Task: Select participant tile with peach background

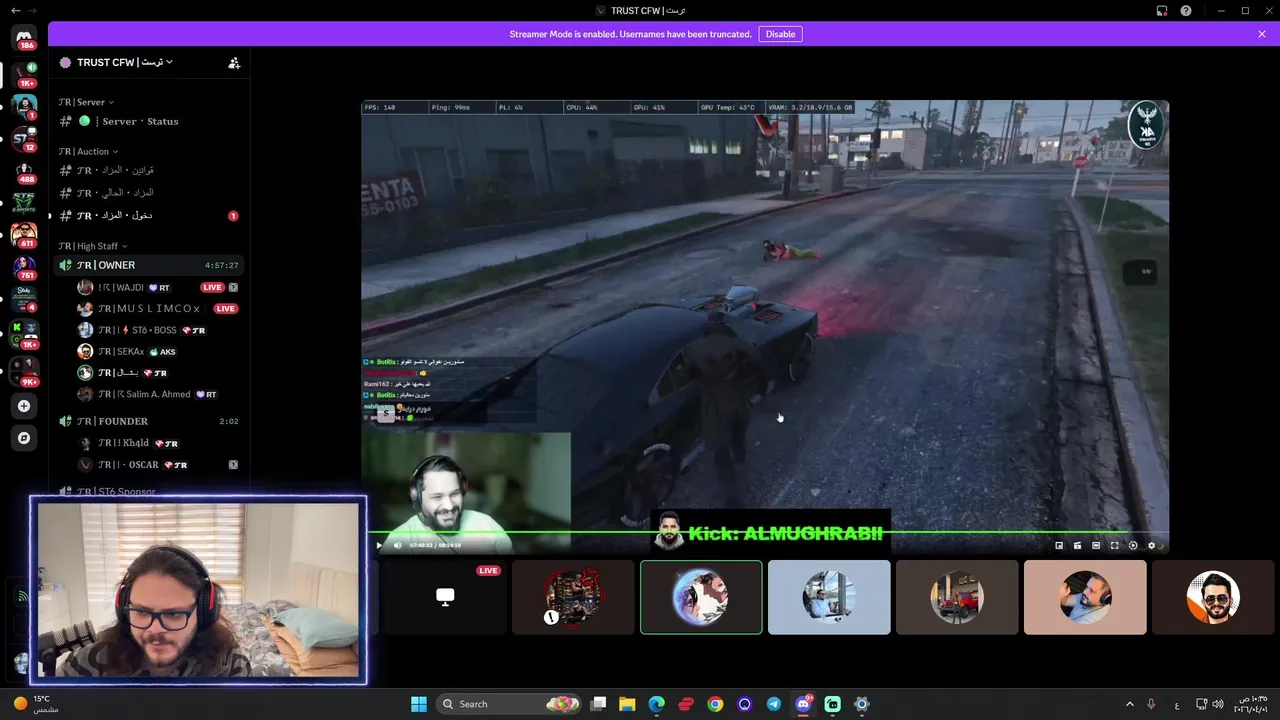Action: pyautogui.click(x=1085, y=597)
